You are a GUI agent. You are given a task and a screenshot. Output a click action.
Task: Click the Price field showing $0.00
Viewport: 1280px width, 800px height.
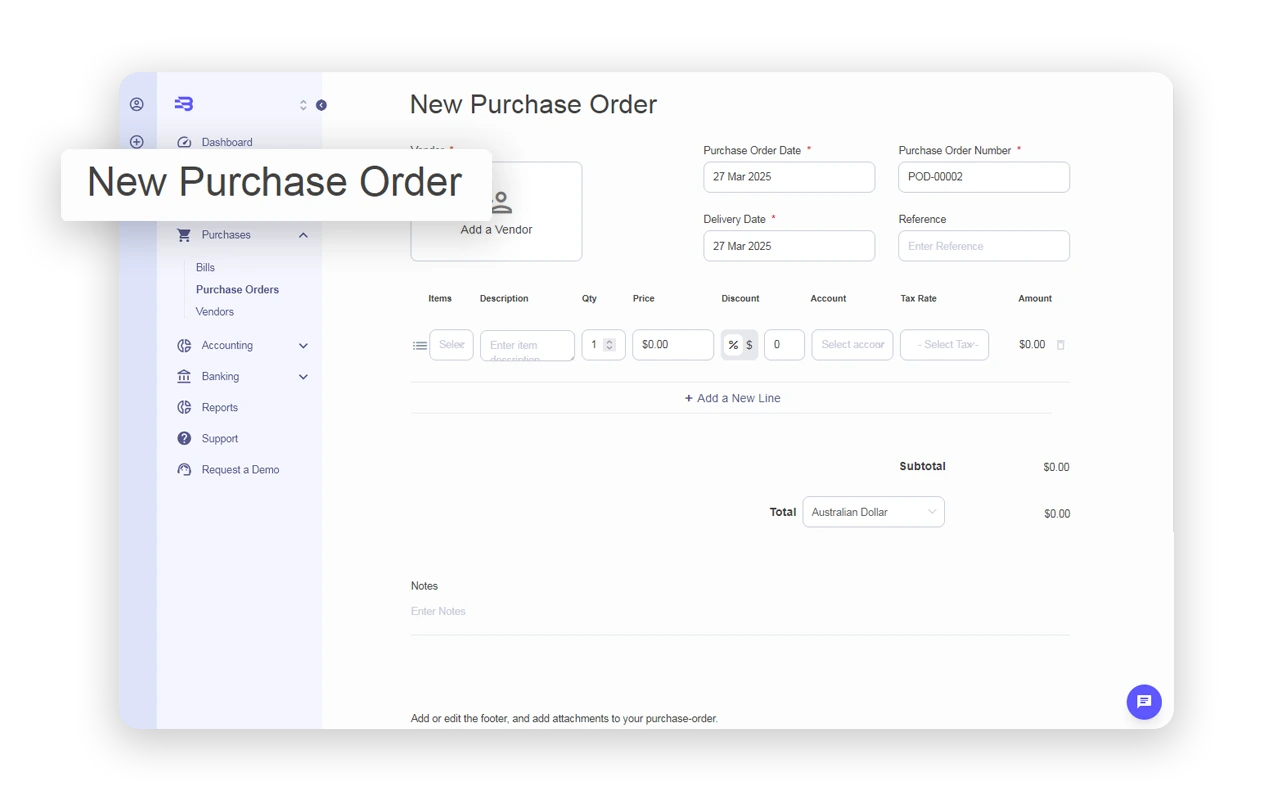(673, 345)
